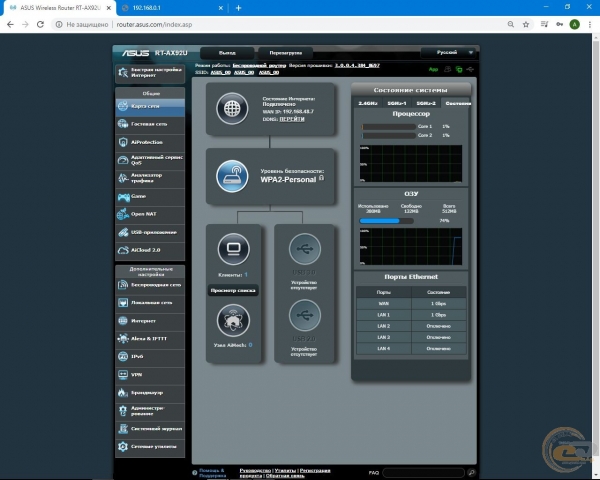
Task: Open Адаптивный сервис QoS
Action: (150, 160)
